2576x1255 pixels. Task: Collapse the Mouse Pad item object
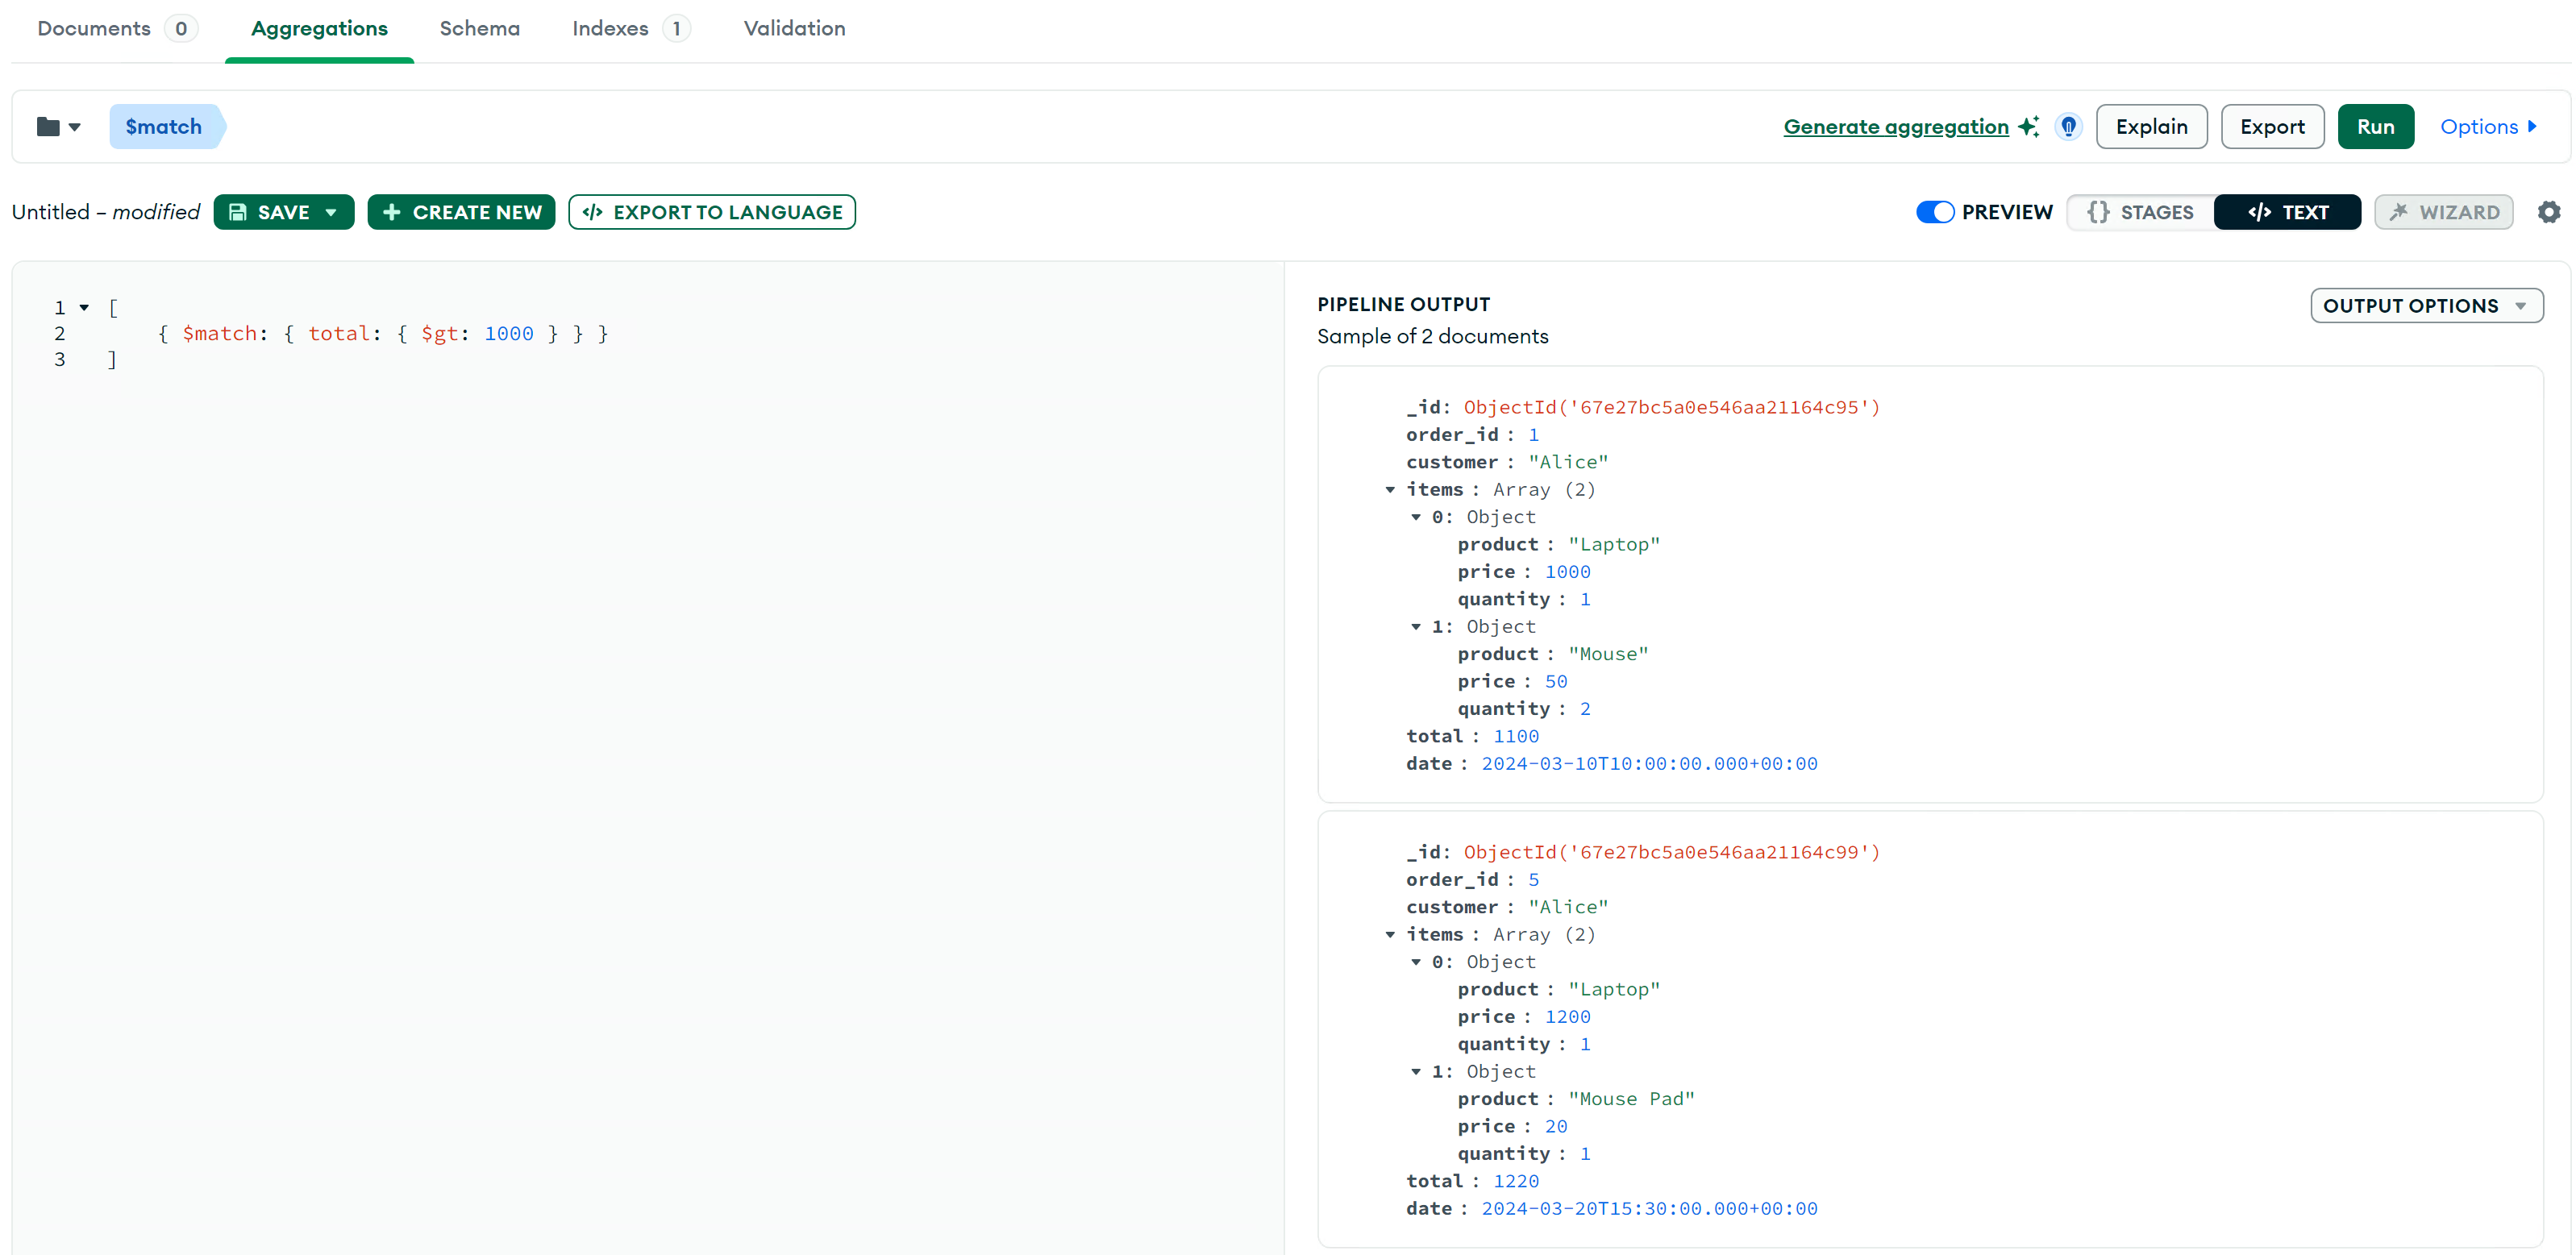(x=1416, y=1072)
